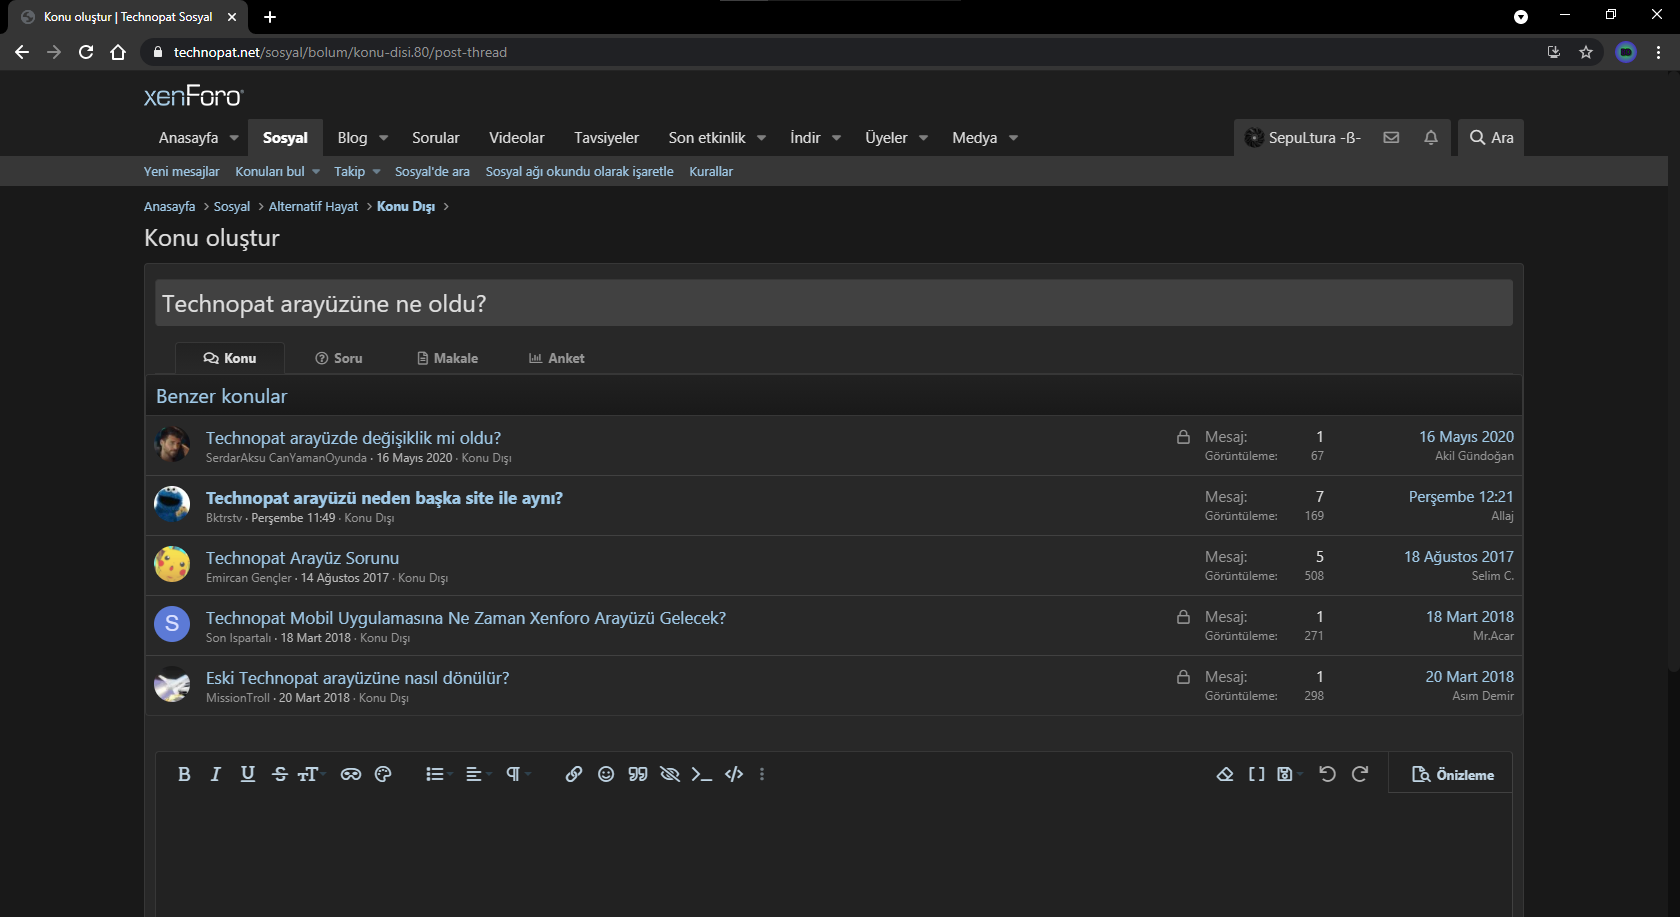This screenshot has width=1680, height=917.
Task: Expand the Son etkinlik menu arrow
Action: coord(761,138)
